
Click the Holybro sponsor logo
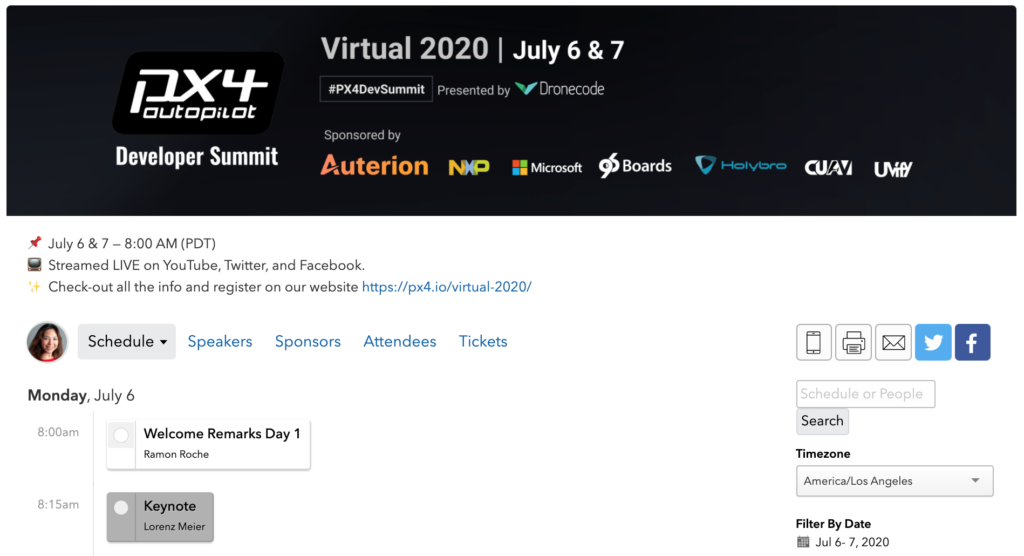pos(741,165)
